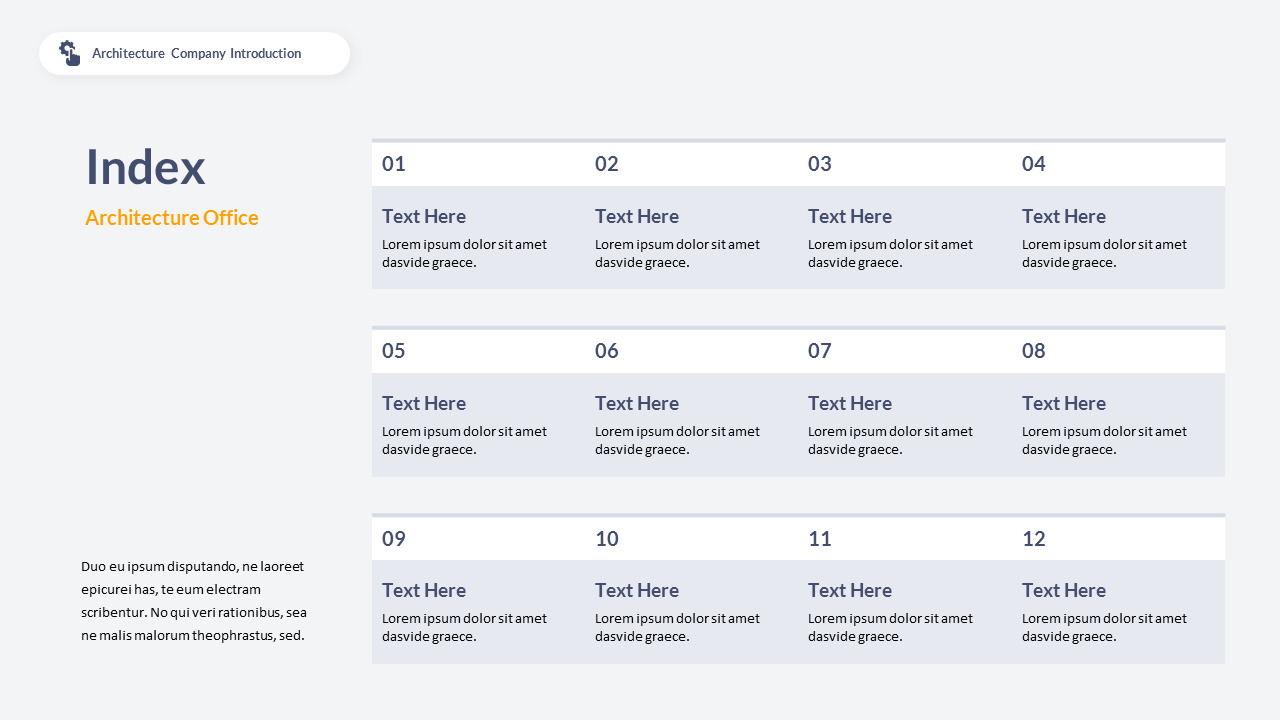Select index number 07
Viewport: 1280px width, 720px height.
(820, 351)
